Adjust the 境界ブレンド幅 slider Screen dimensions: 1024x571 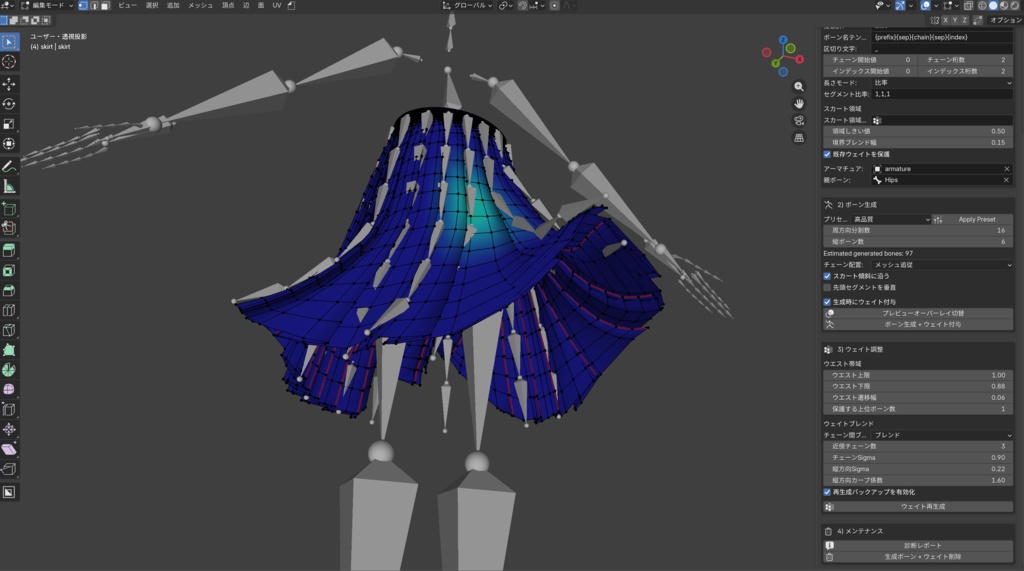click(x=918, y=142)
